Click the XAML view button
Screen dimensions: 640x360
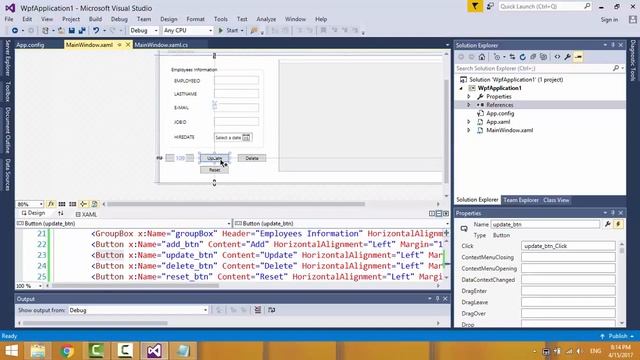[86, 214]
